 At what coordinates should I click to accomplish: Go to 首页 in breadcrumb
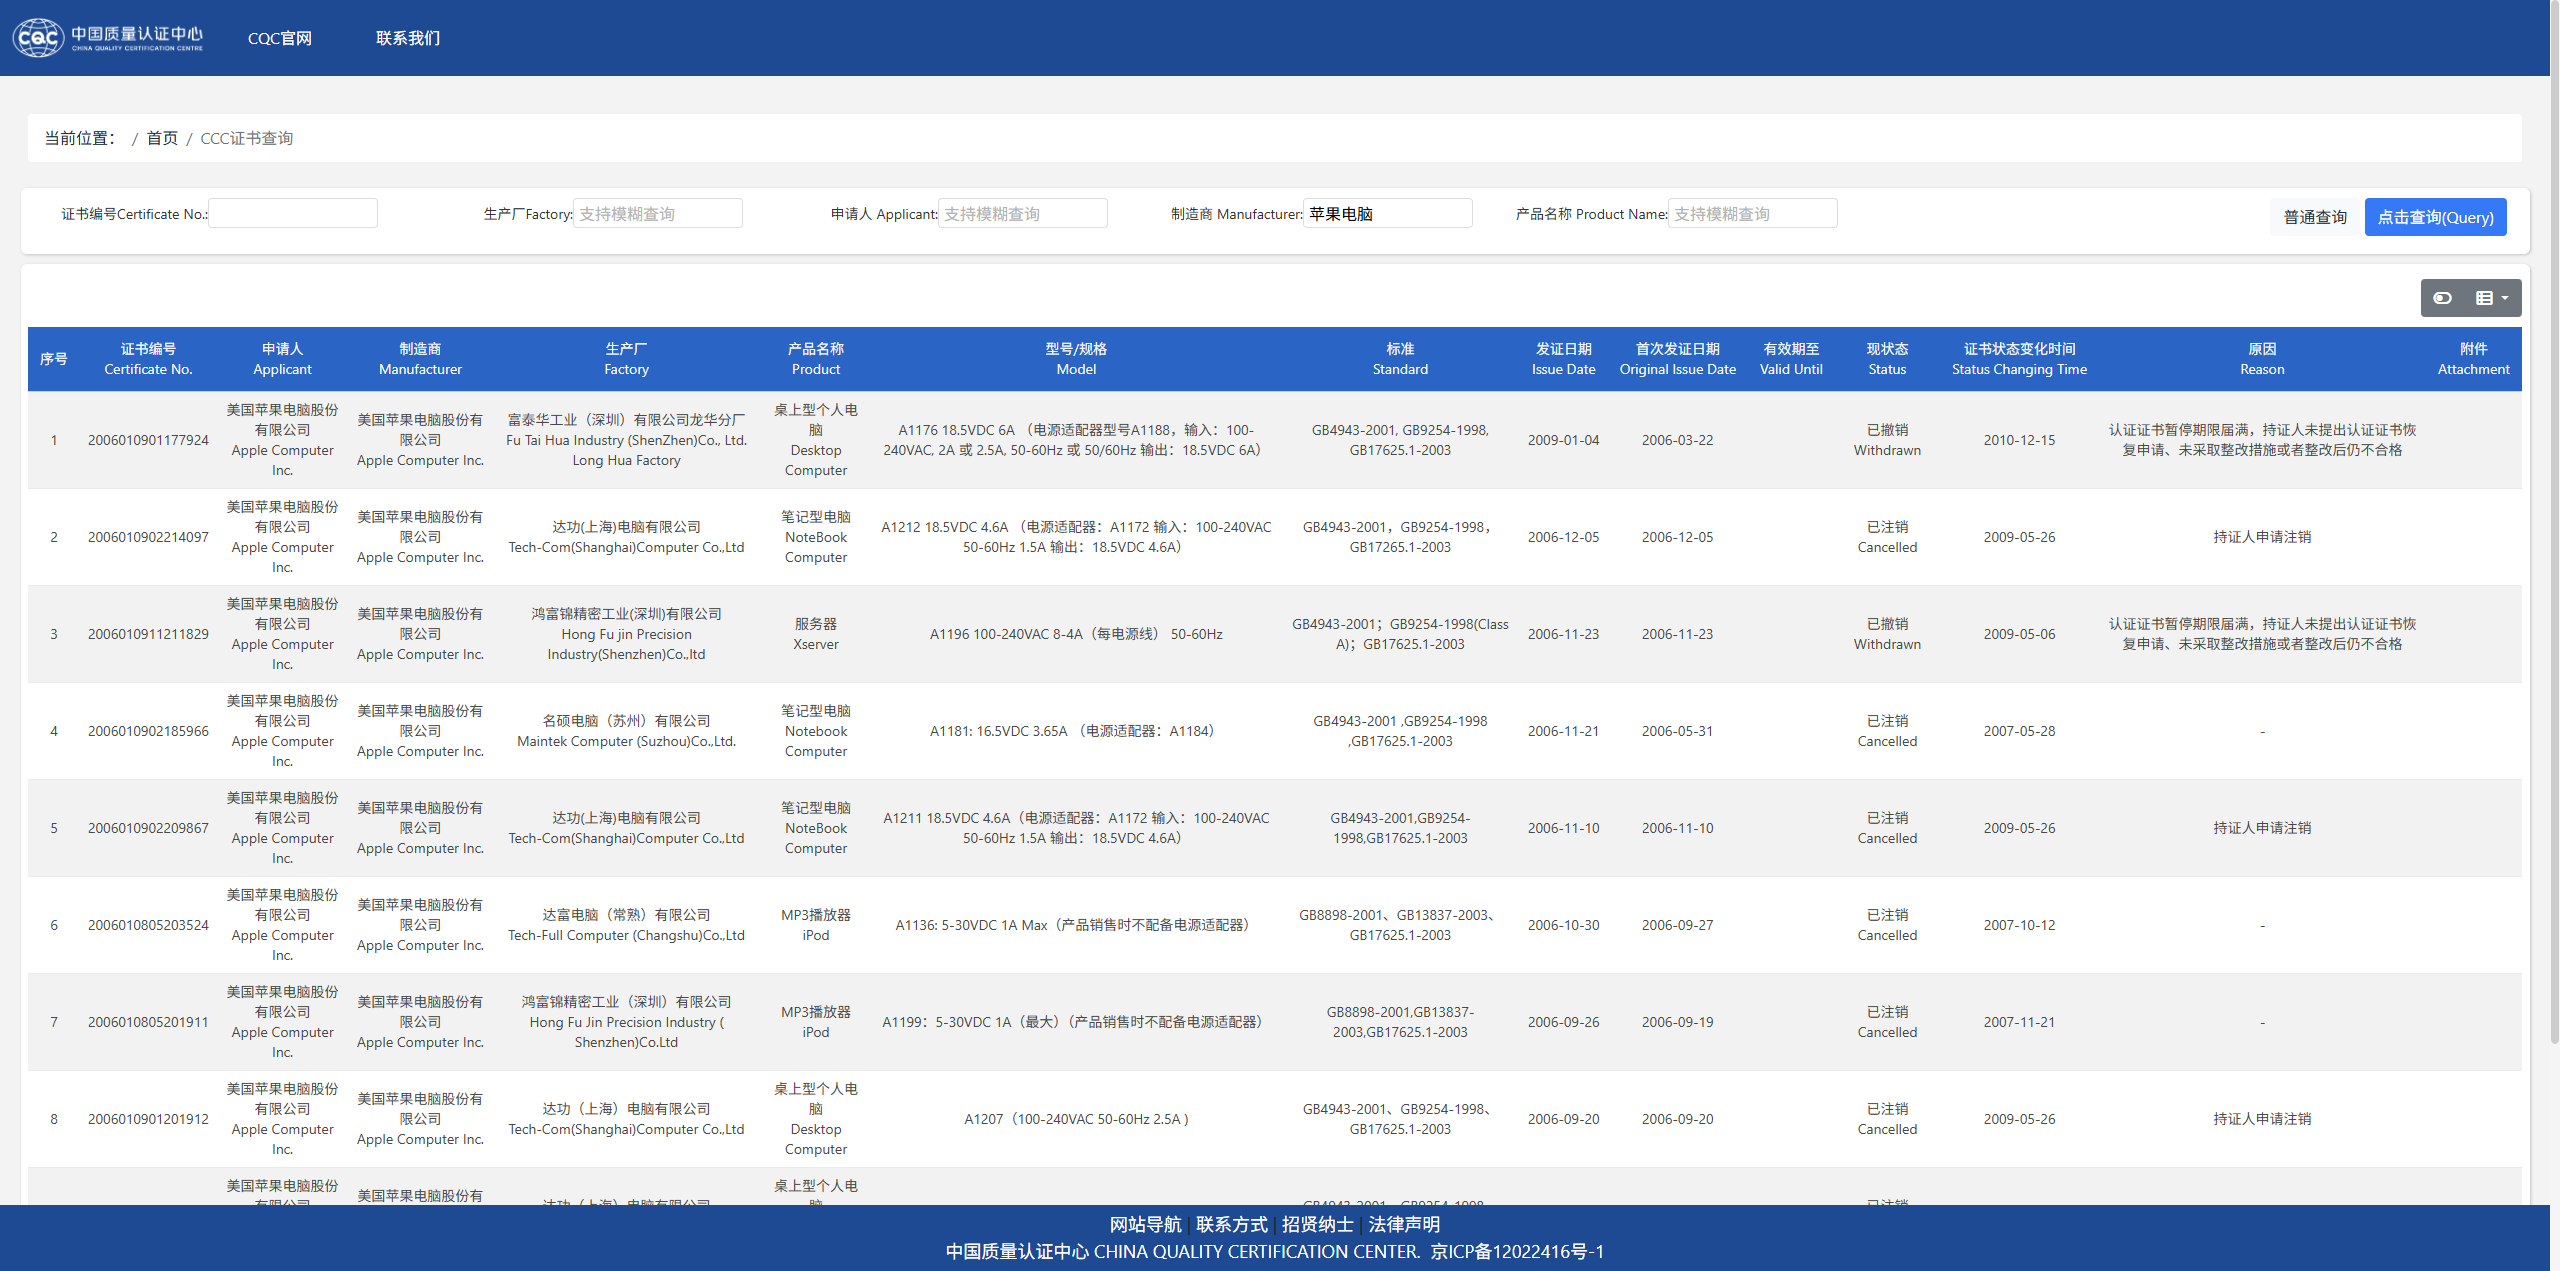[x=162, y=138]
